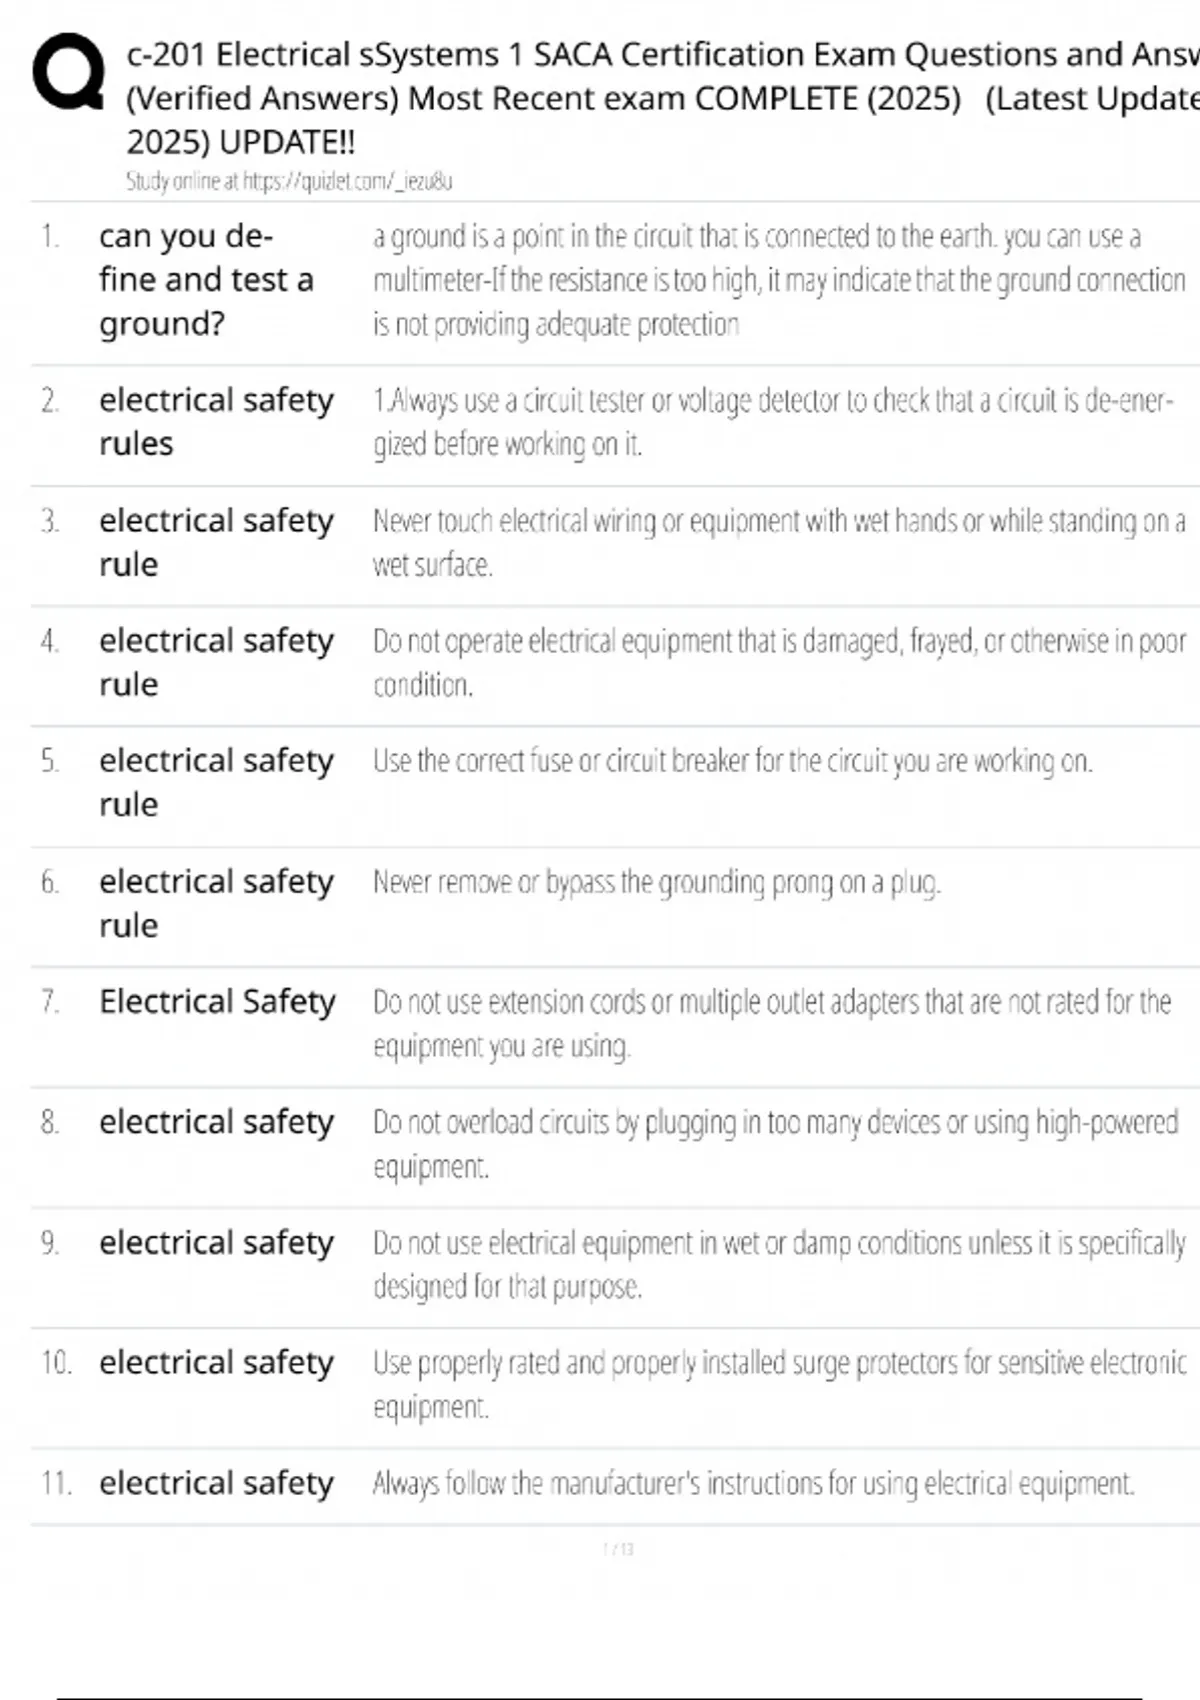Click the 'overload circuits' answer in row 8
Screen dimensions: 1200x1700
776,1144
